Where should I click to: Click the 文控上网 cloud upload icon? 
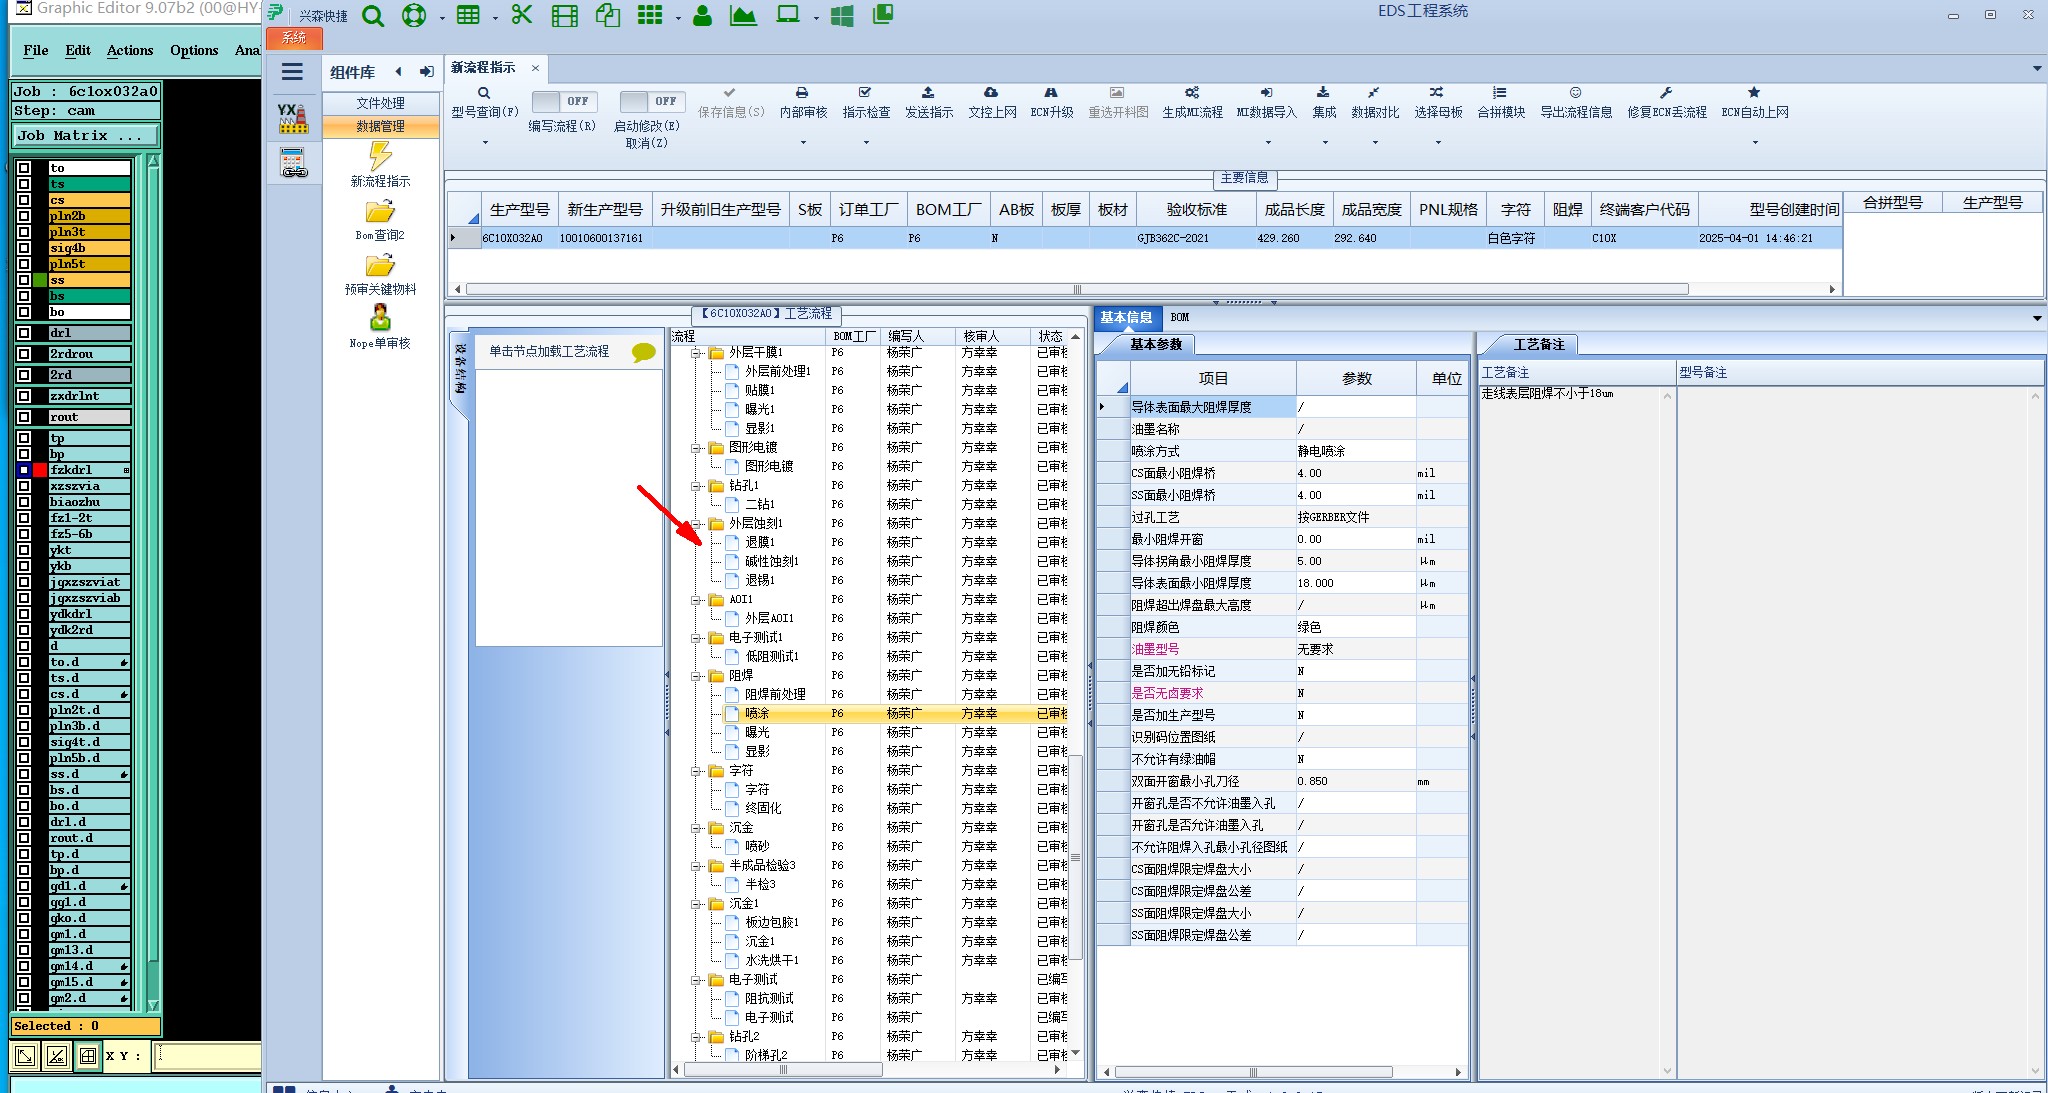991,93
